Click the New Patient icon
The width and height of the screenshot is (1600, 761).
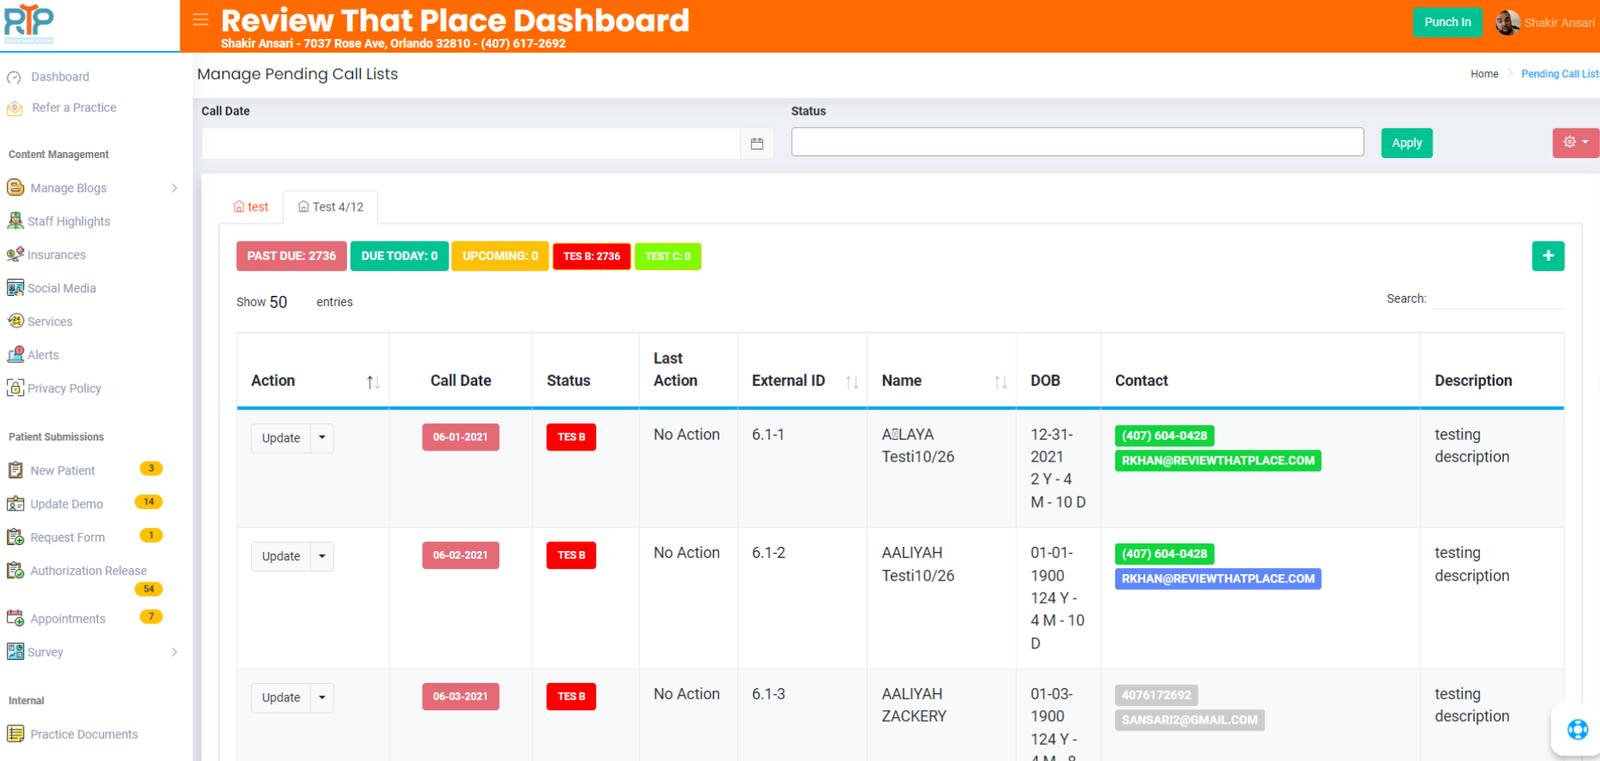[15, 470]
